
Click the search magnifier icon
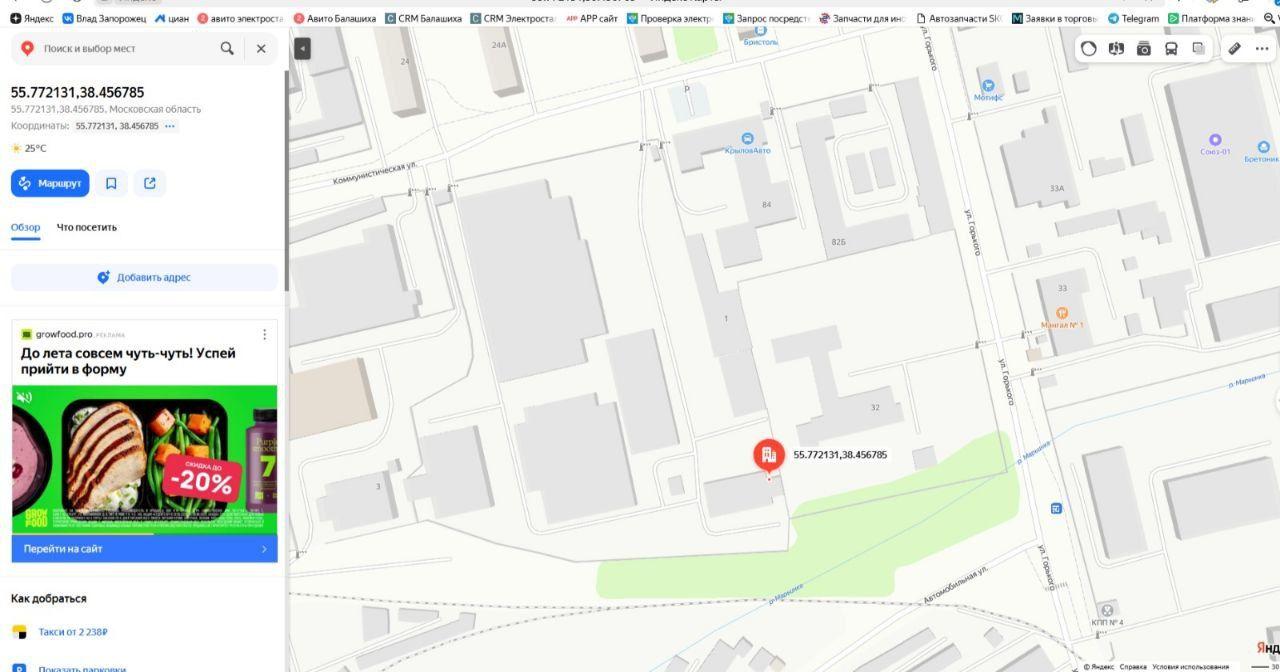[x=227, y=48]
